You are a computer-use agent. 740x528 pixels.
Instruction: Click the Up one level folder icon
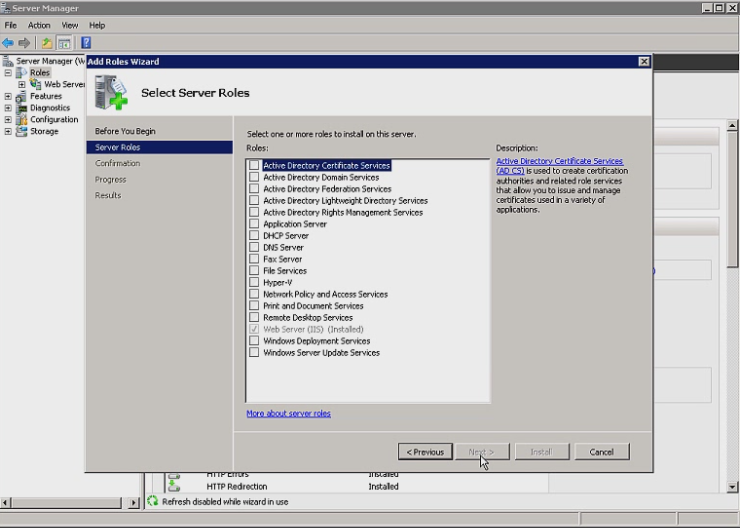pyautogui.click(x=46, y=43)
